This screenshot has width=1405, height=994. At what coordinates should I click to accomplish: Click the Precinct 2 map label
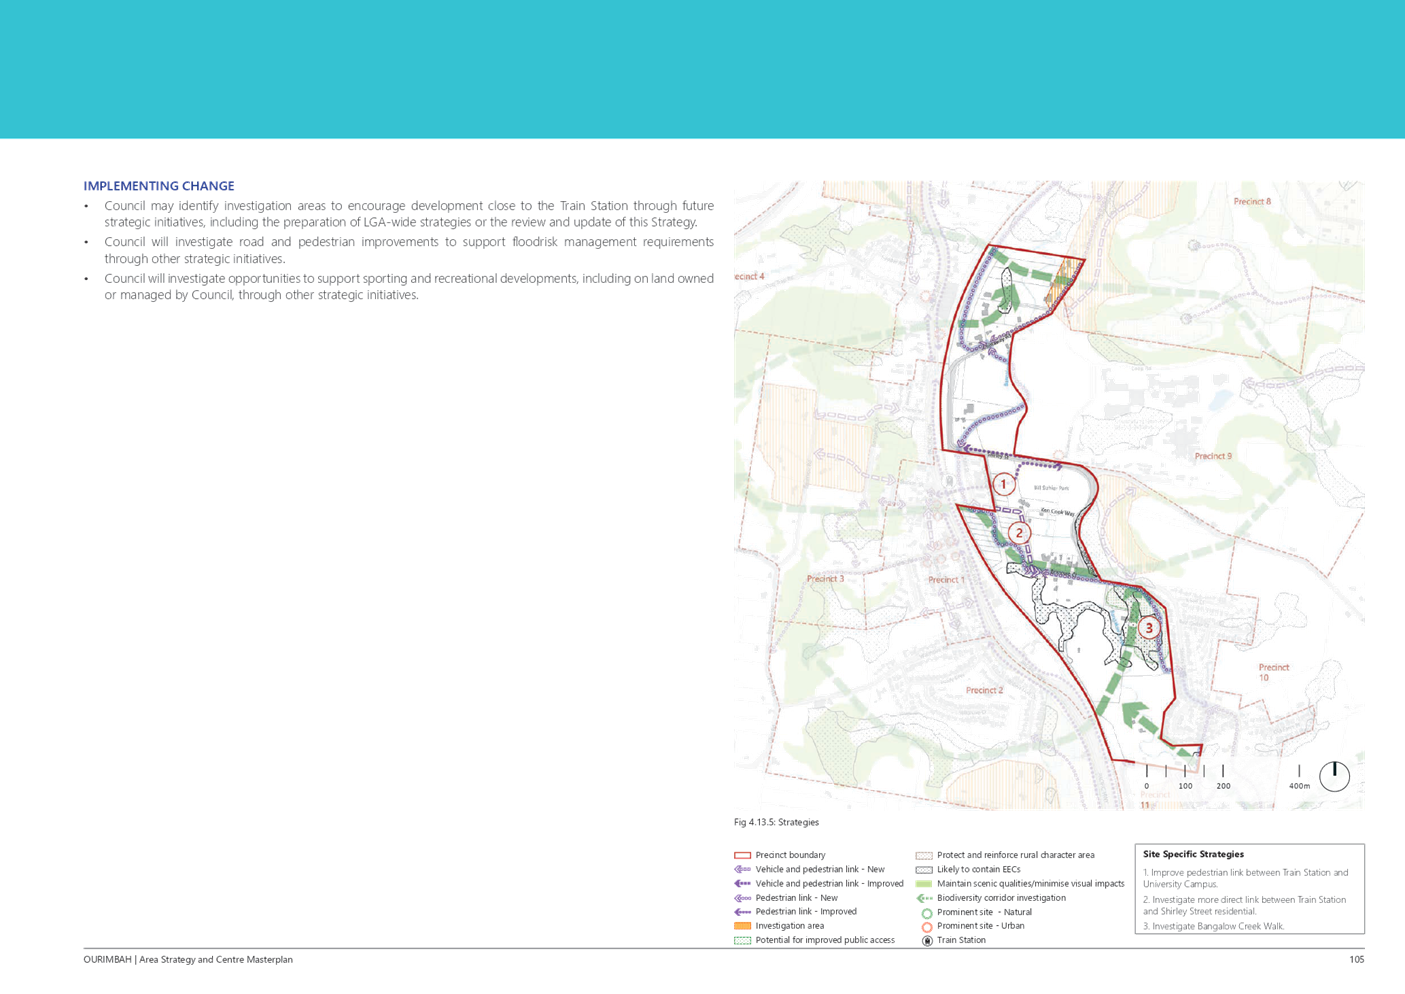click(x=984, y=690)
